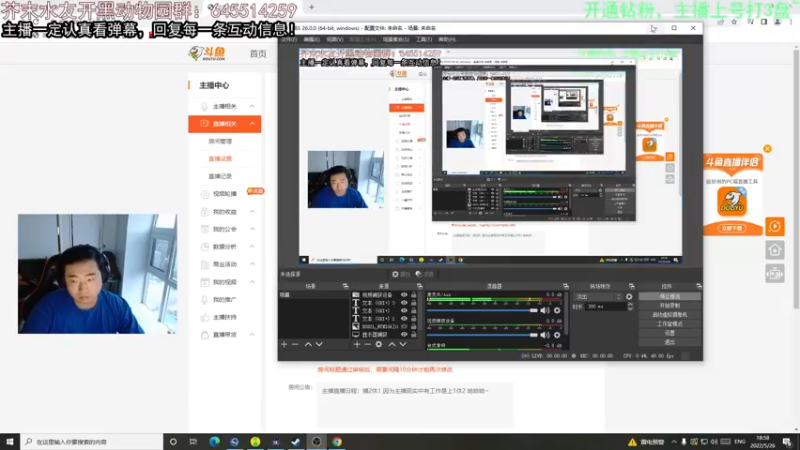Mute the 视频捕获设备 mixer channel
The height and width of the screenshot is (450, 800).
(545, 335)
